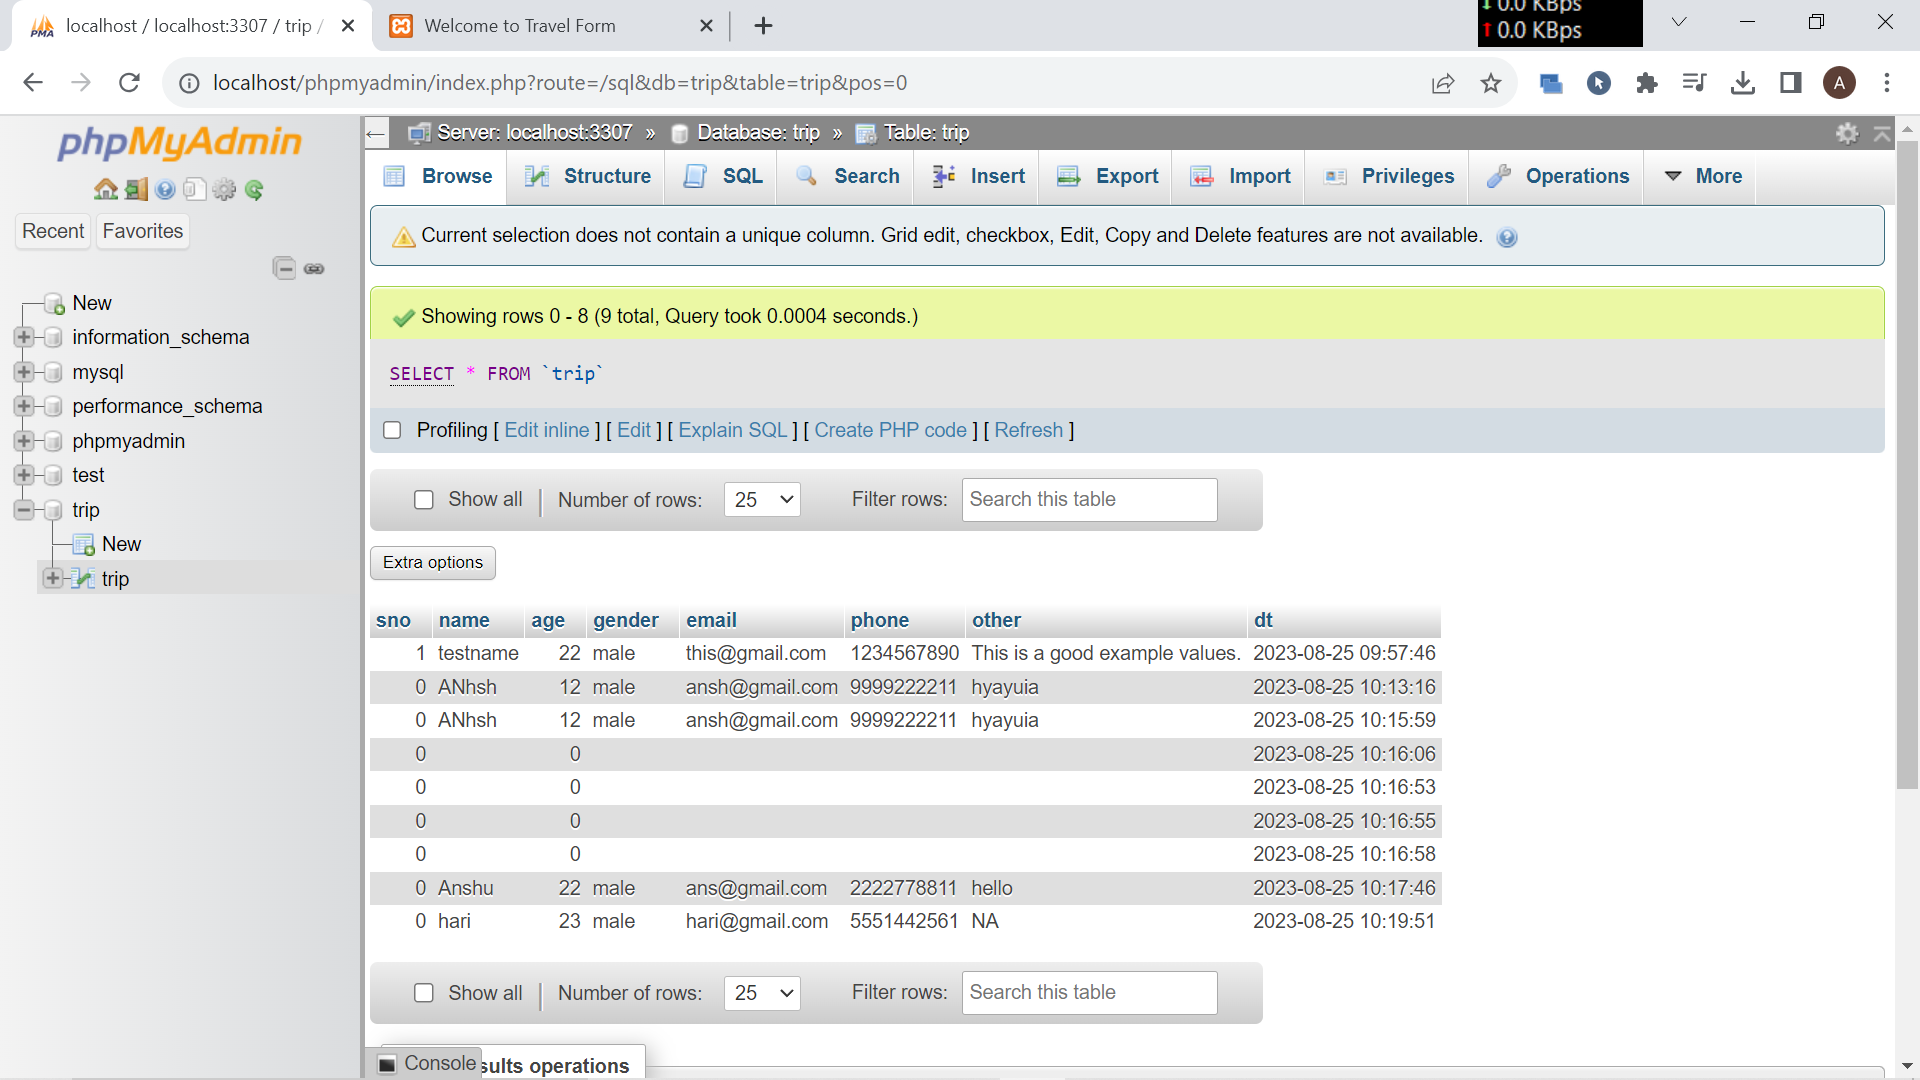
Task: Expand the mysql database in the tree
Action: click(x=22, y=372)
